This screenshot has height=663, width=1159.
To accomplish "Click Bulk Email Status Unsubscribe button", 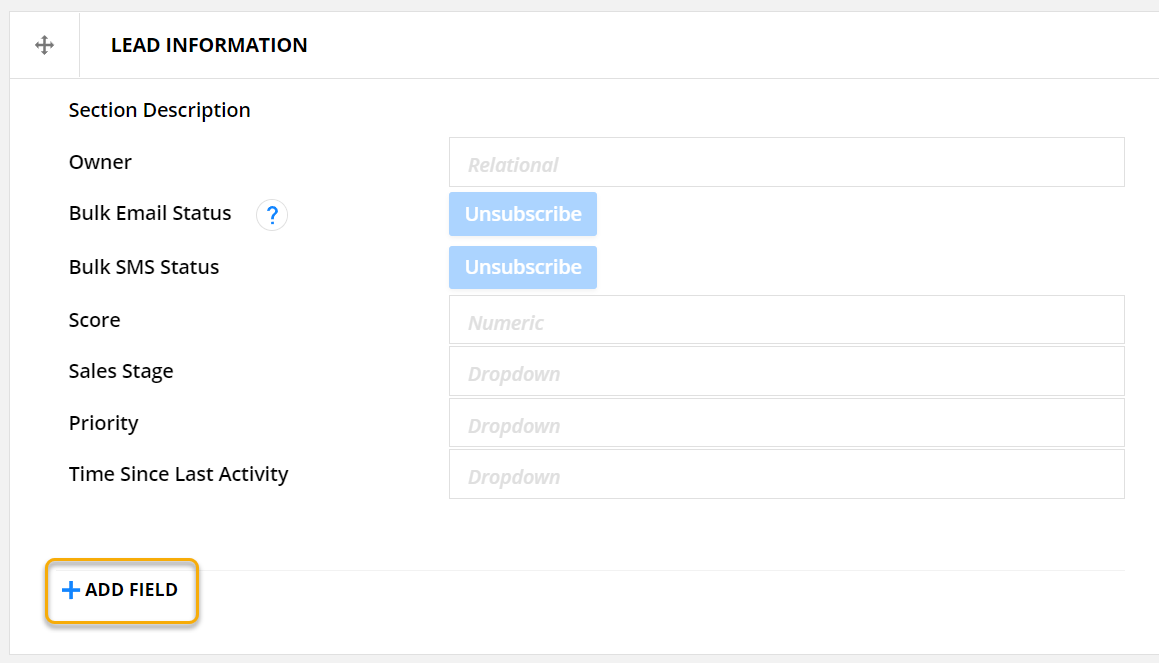I will tap(522, 214).
